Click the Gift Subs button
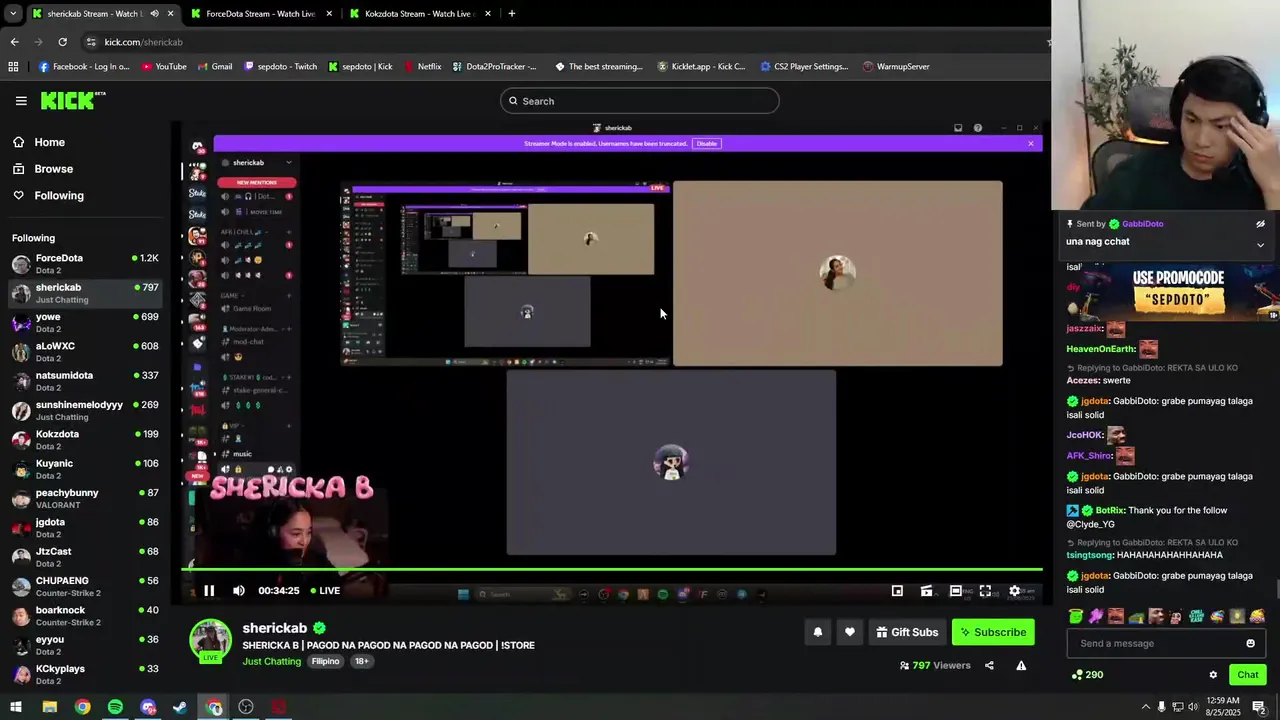The image size is (1280, 720). click(907, 632)
